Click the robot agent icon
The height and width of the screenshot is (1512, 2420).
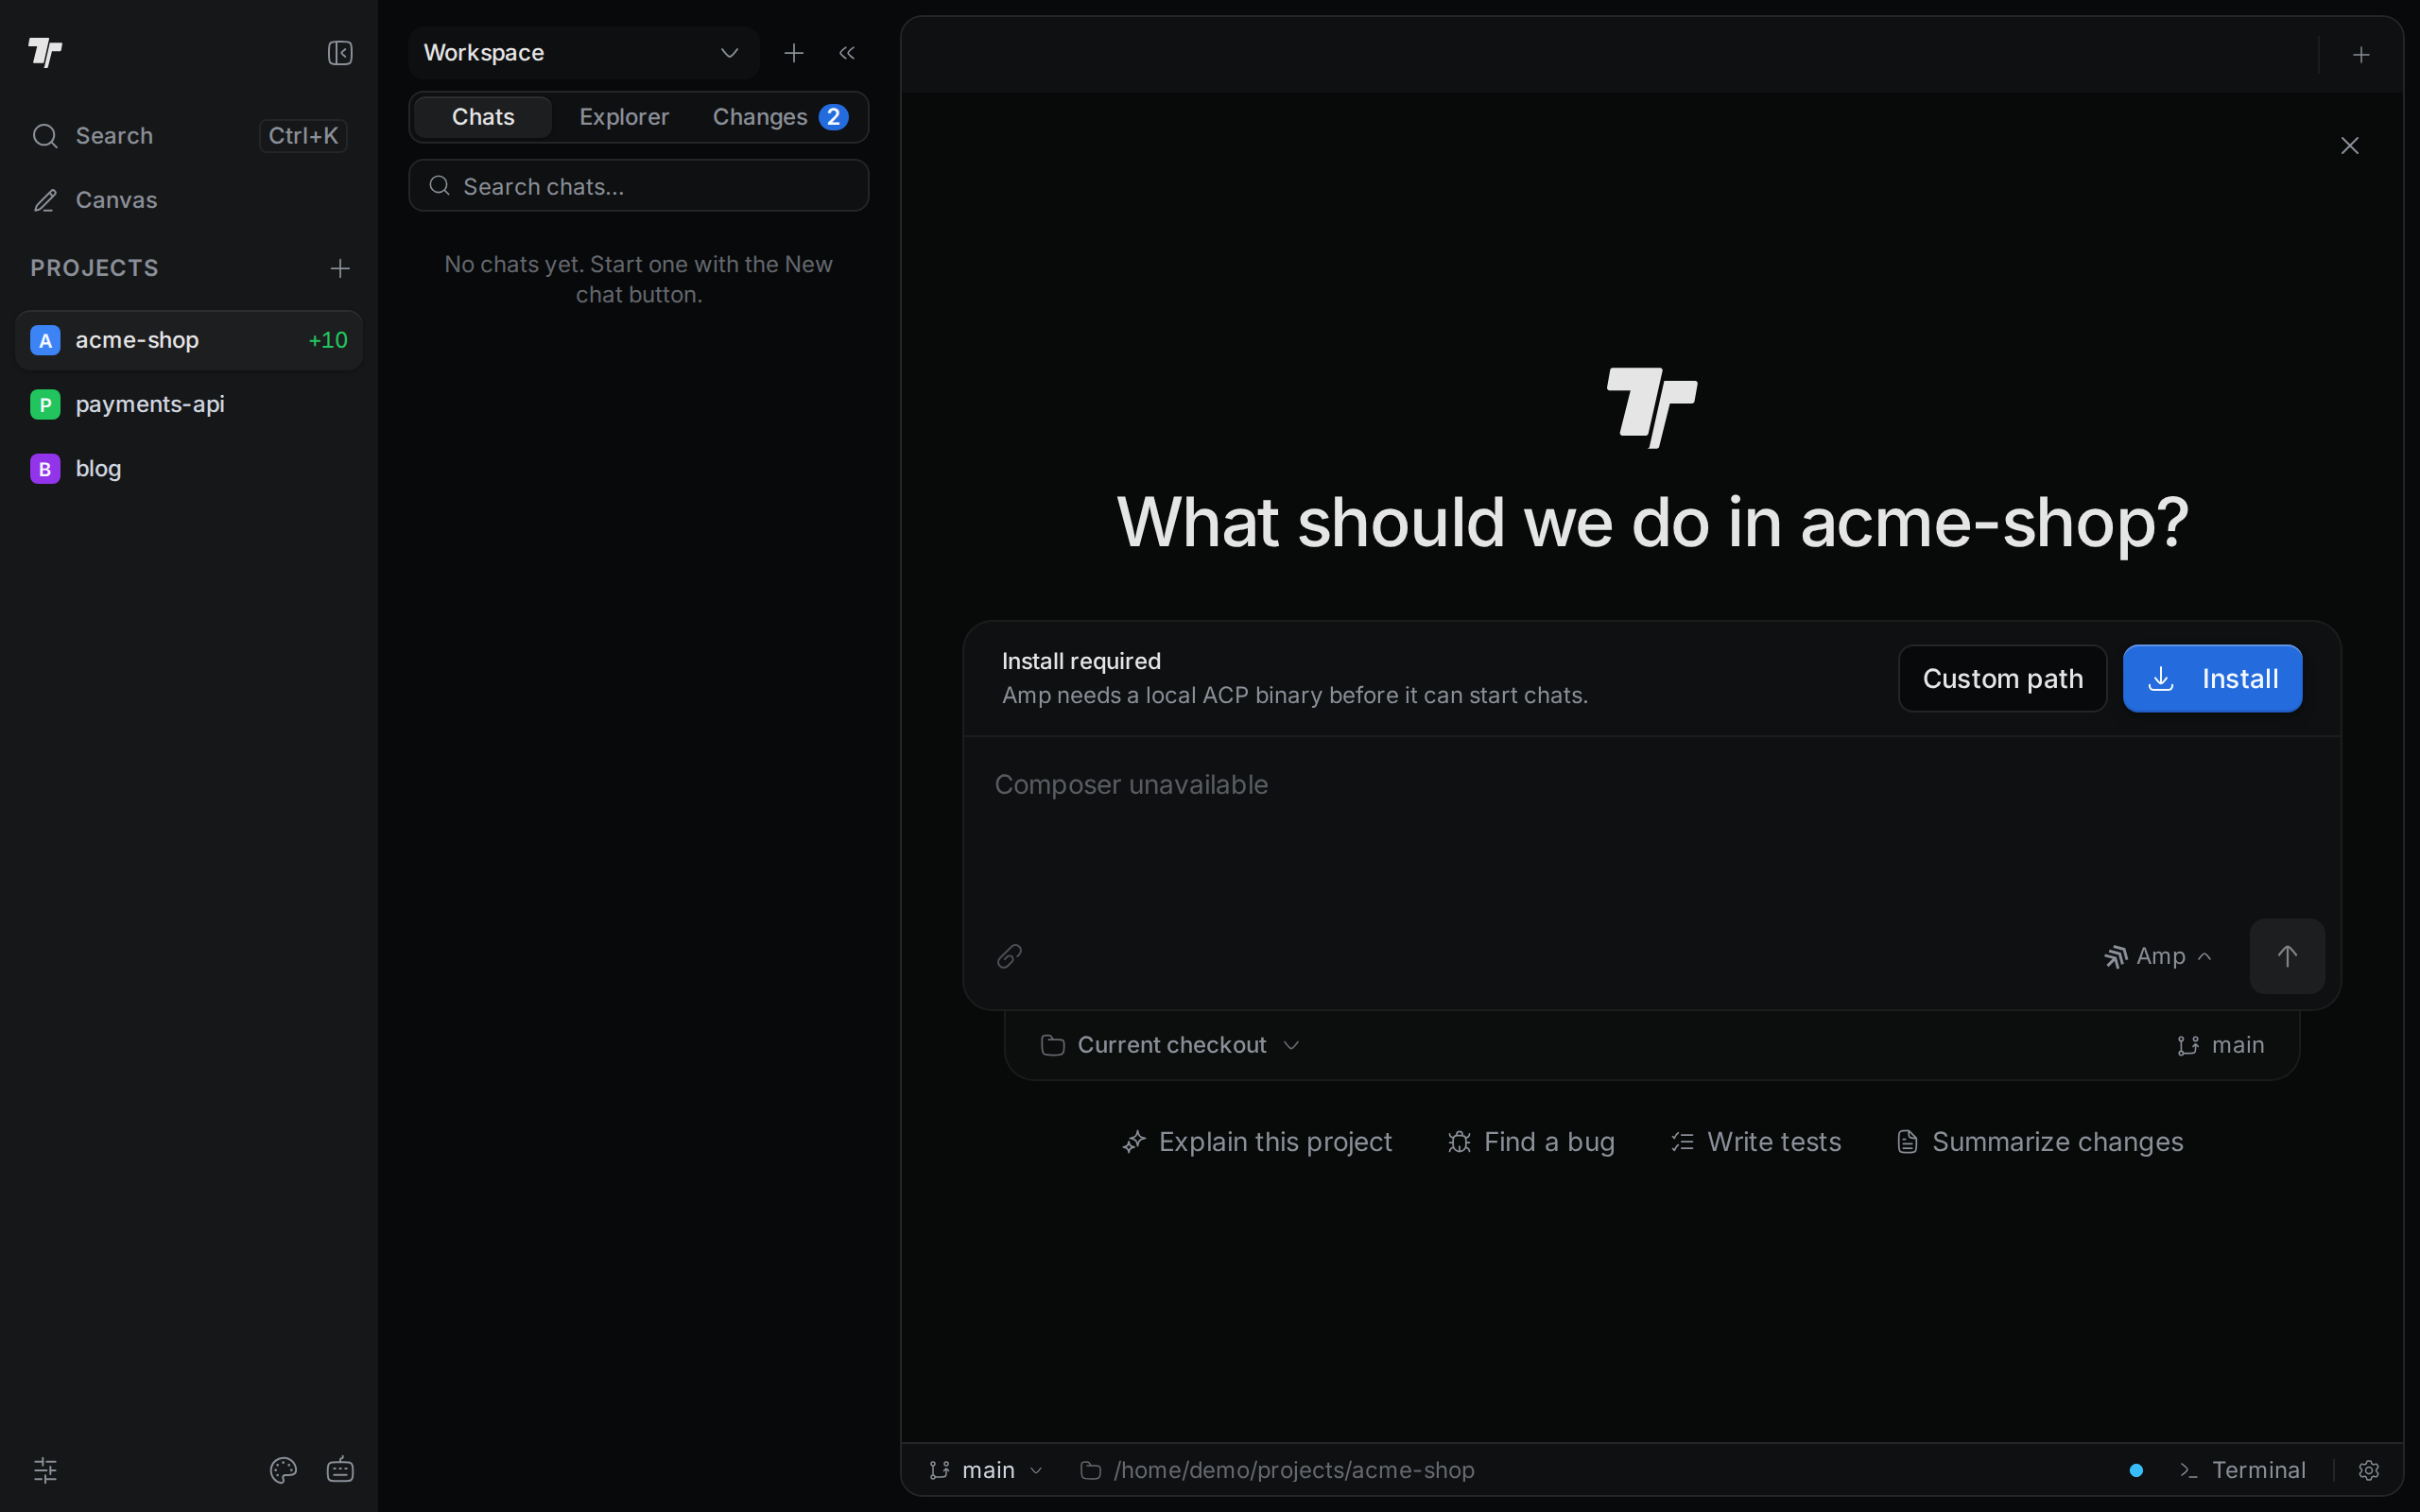pyautogui.click(x=340, y=1470)
